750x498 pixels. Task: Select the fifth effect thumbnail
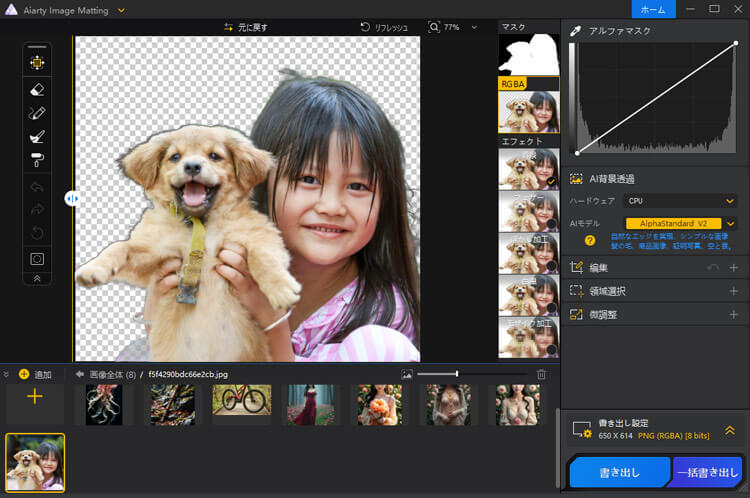click(529, 338)
